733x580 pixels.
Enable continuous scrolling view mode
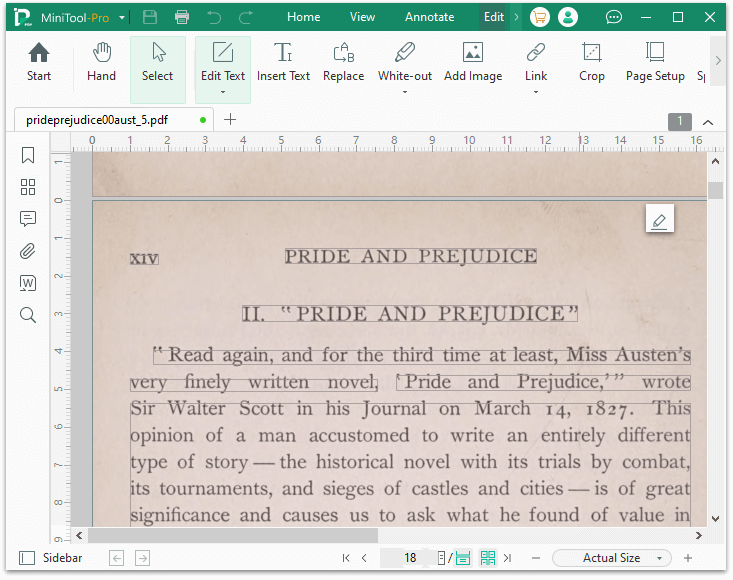tap(463, 558)
